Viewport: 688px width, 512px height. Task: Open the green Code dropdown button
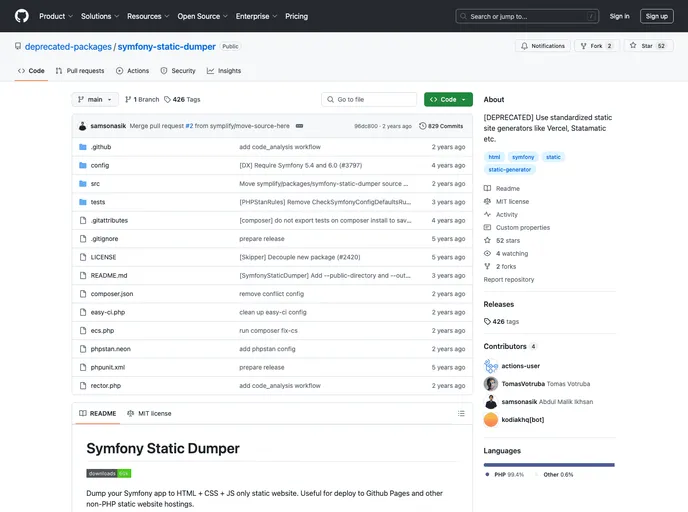(448, 100)
